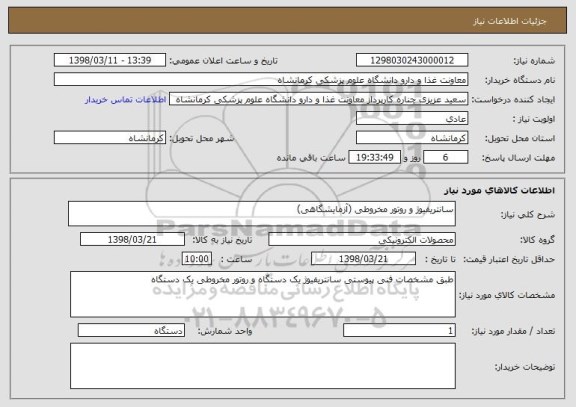Click the استان محل تحویل field کرمانشاه
Viewport: 576px width, 407px height.
coord(412,138)
